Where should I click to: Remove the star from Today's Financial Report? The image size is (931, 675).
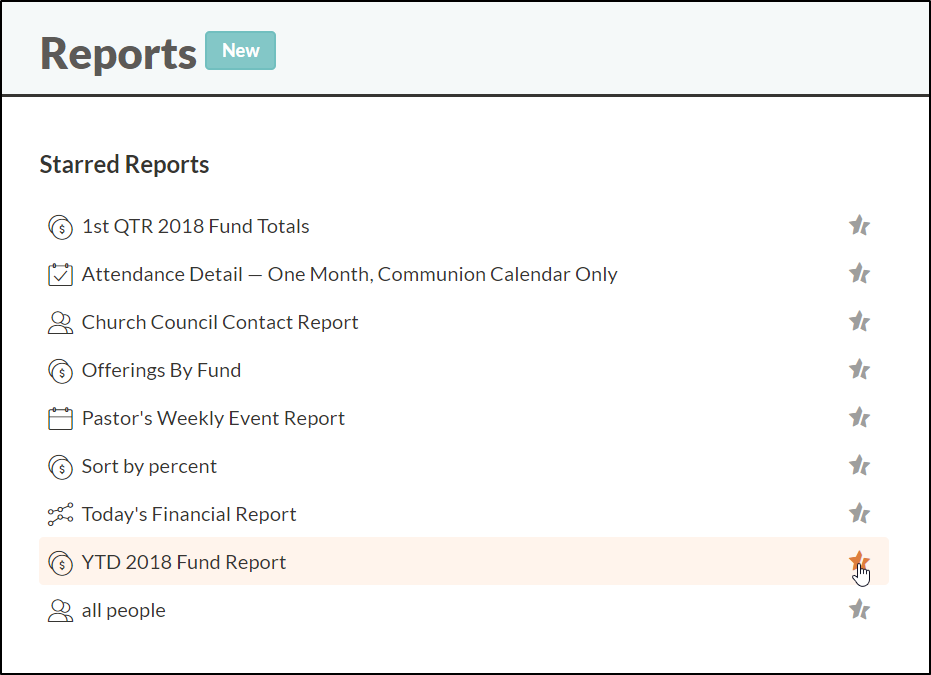coord(859,513)
